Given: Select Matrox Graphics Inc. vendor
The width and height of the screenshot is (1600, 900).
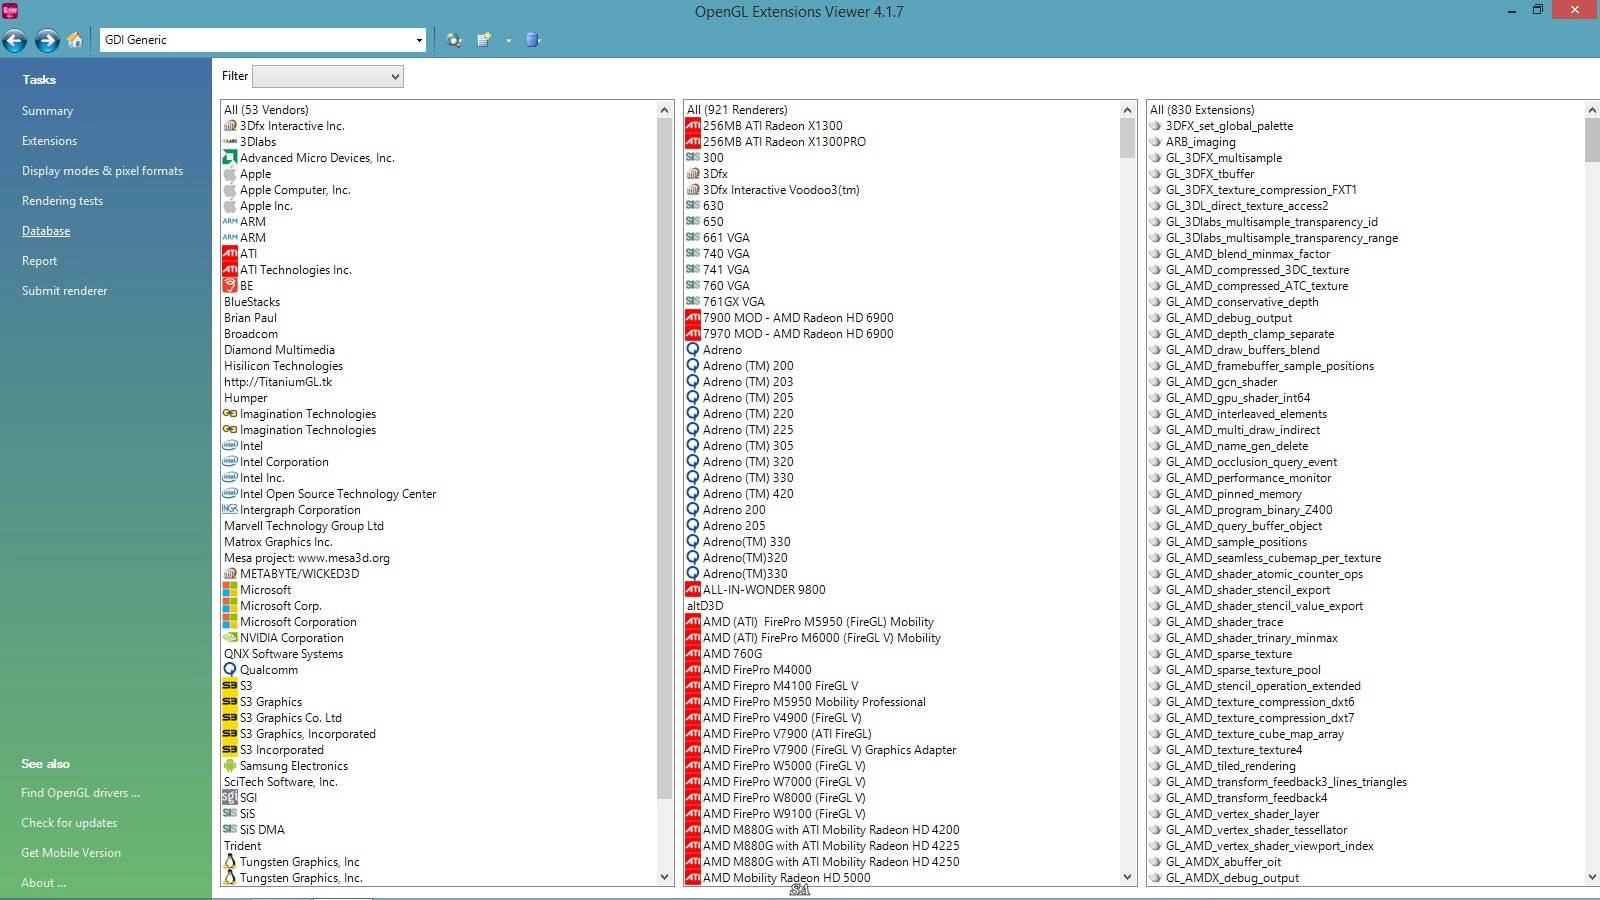Looking at the screenshot, I should [x=278, y=542].
